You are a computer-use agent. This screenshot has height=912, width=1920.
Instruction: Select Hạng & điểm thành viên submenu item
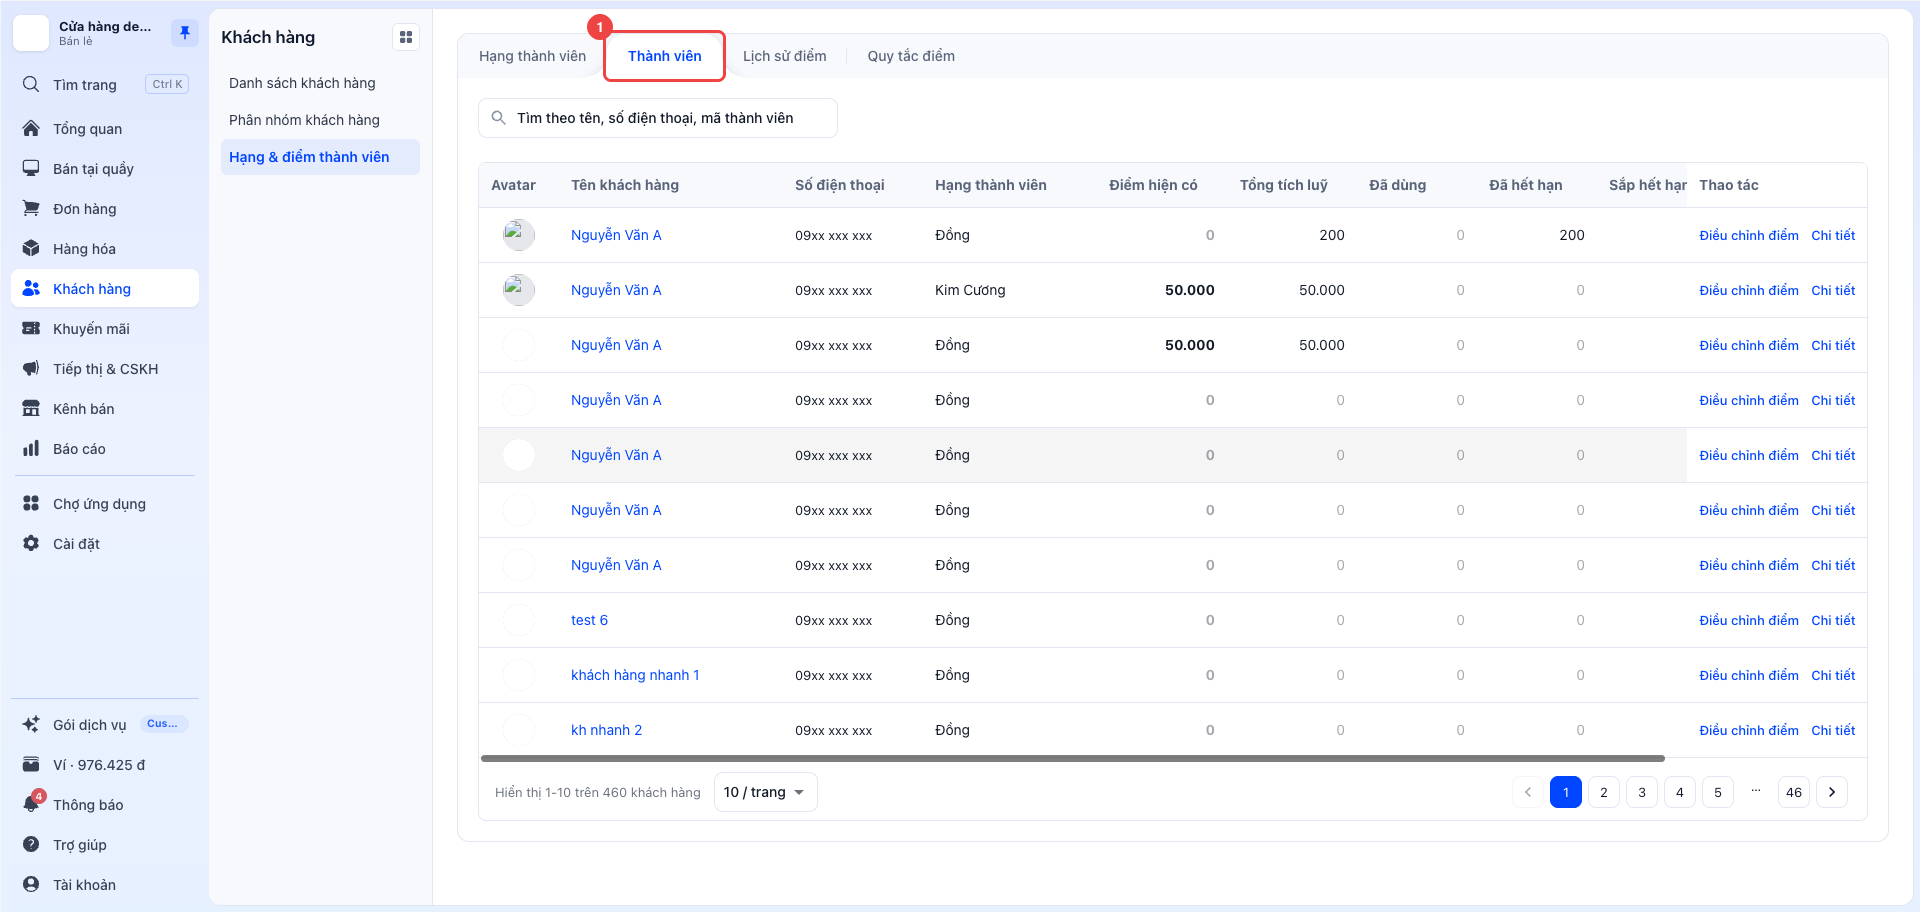pos(320,157)
